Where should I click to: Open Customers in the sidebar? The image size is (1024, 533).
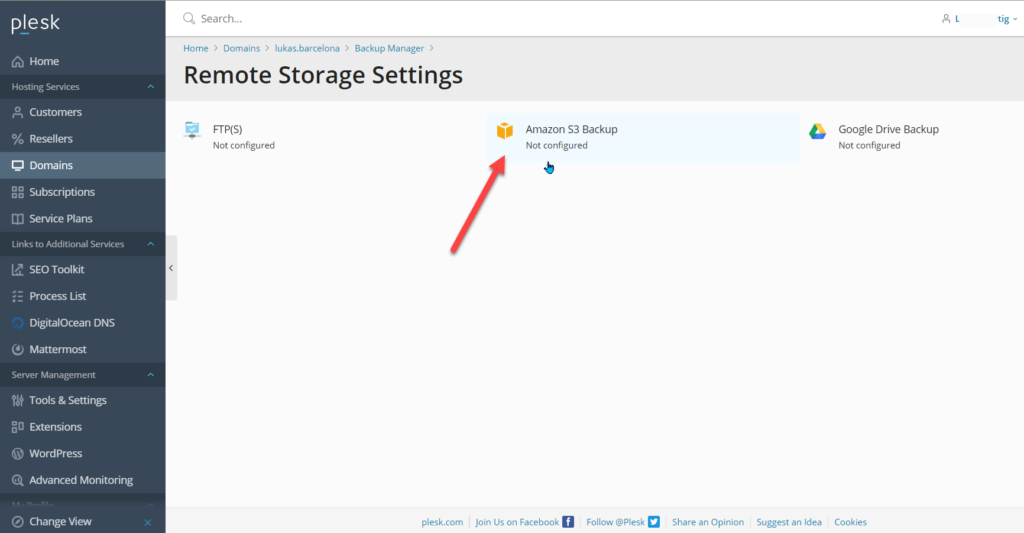coord(82,112)
